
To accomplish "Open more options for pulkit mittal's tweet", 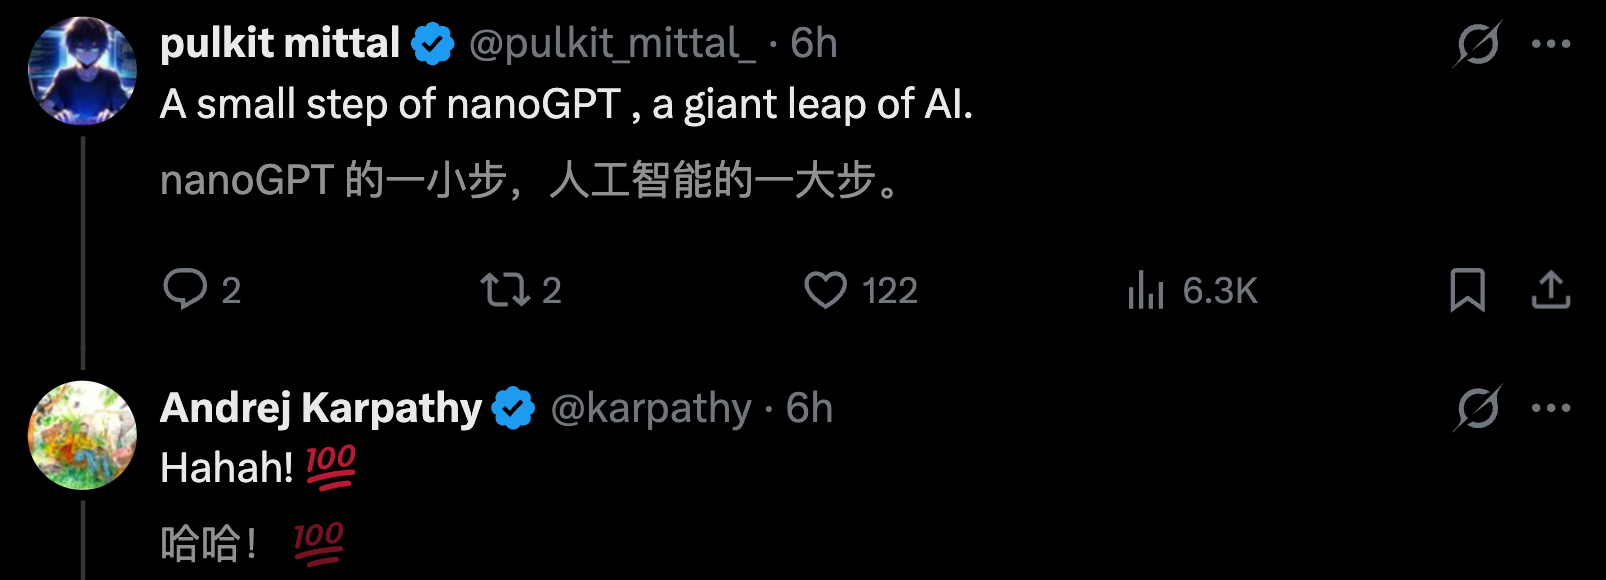I will [1551, 44].
